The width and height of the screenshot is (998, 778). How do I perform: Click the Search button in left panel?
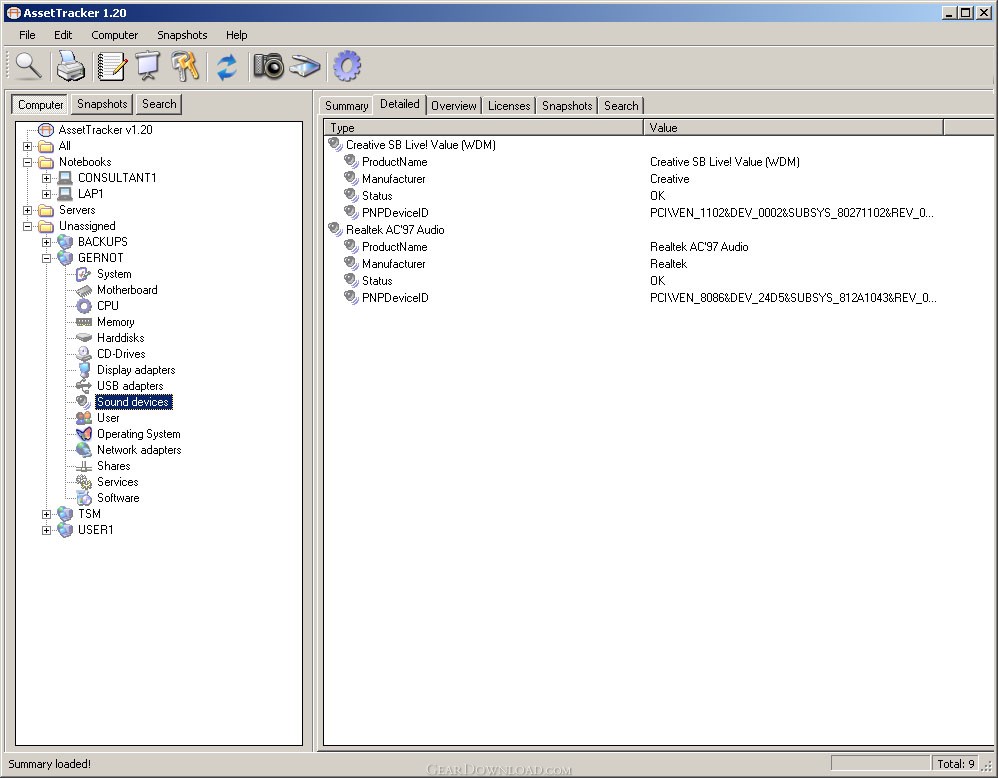pos(159,104)
